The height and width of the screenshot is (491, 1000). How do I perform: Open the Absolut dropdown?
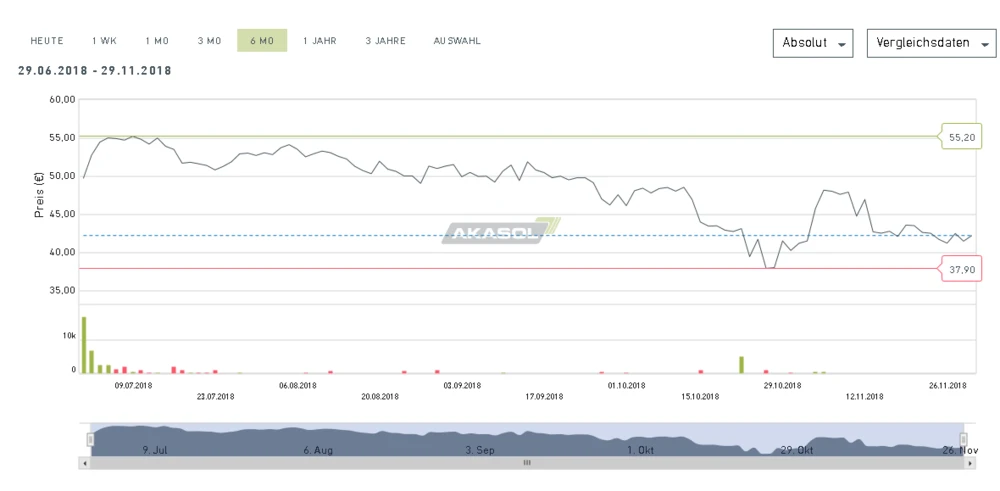pos(812,44)
